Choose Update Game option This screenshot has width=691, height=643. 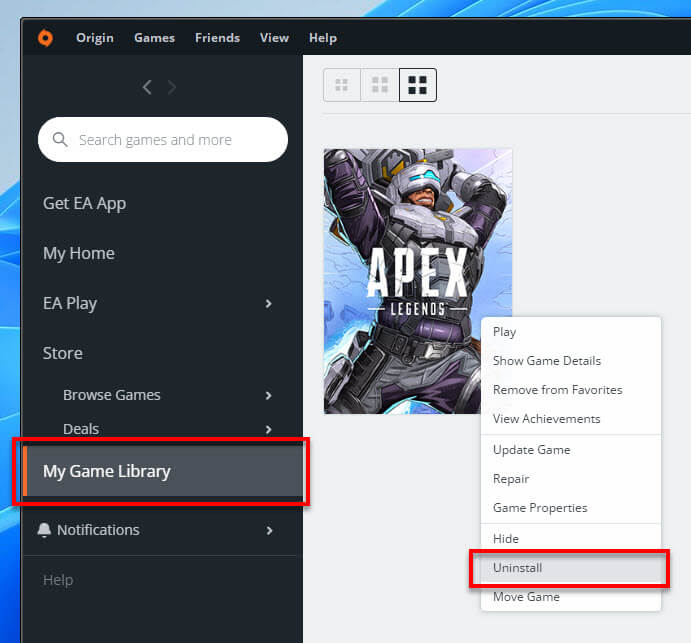point(571,450)
